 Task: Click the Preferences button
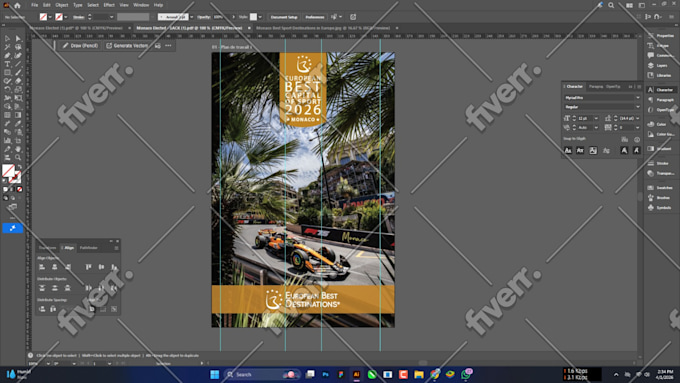coord(315,17)
